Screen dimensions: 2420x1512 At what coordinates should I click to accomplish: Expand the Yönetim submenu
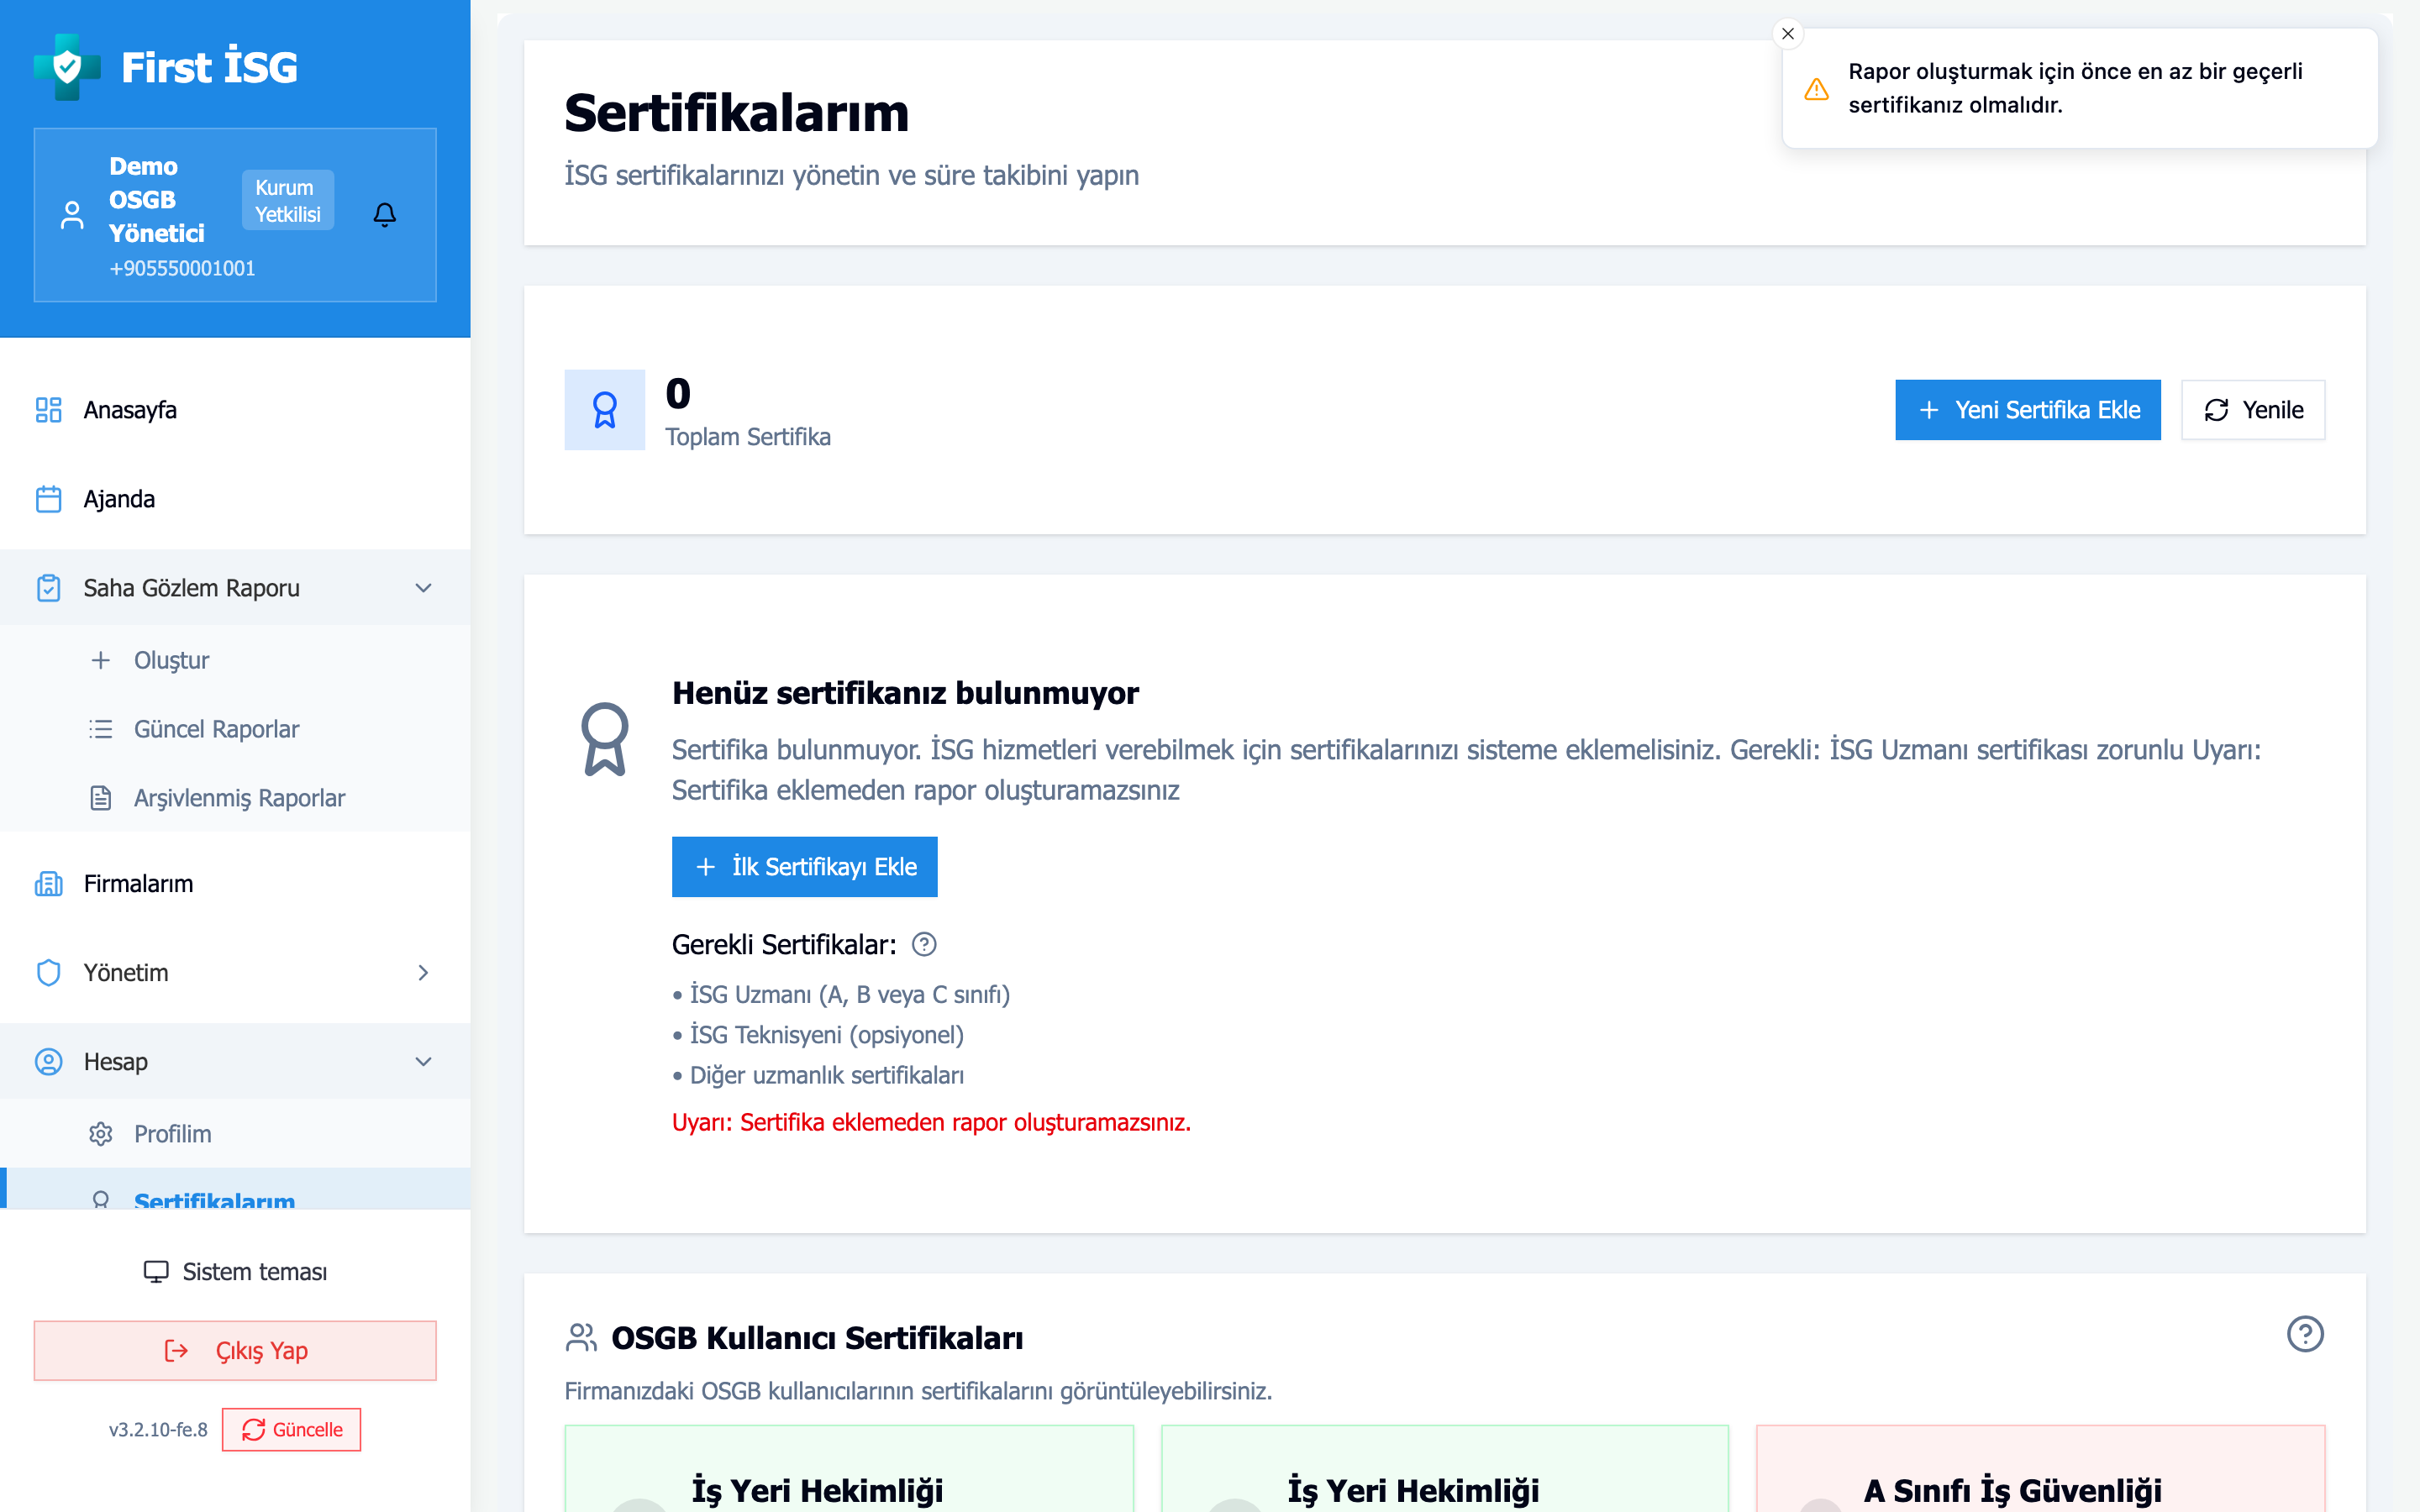(423, 973)
